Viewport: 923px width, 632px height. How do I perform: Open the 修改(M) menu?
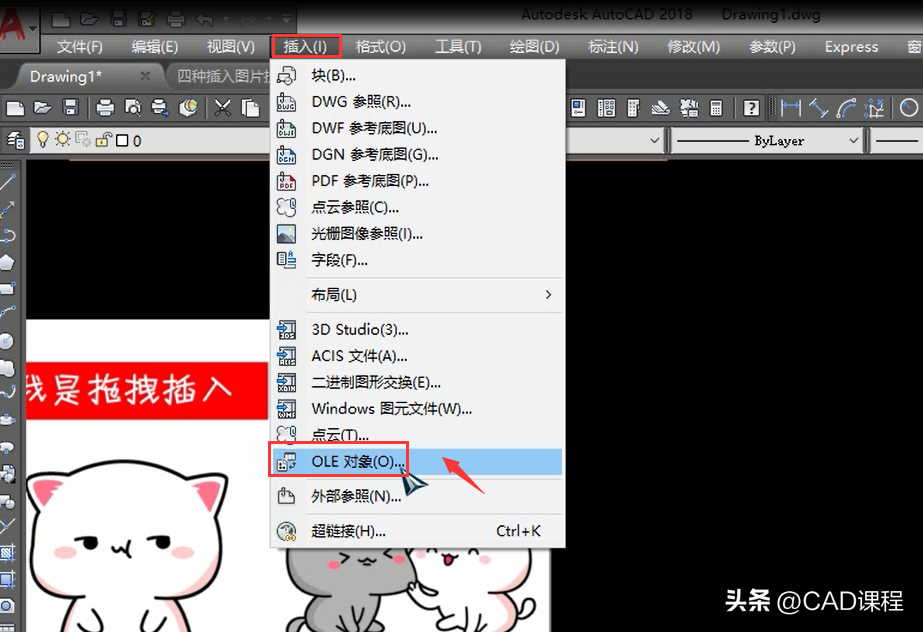point(693,46)
